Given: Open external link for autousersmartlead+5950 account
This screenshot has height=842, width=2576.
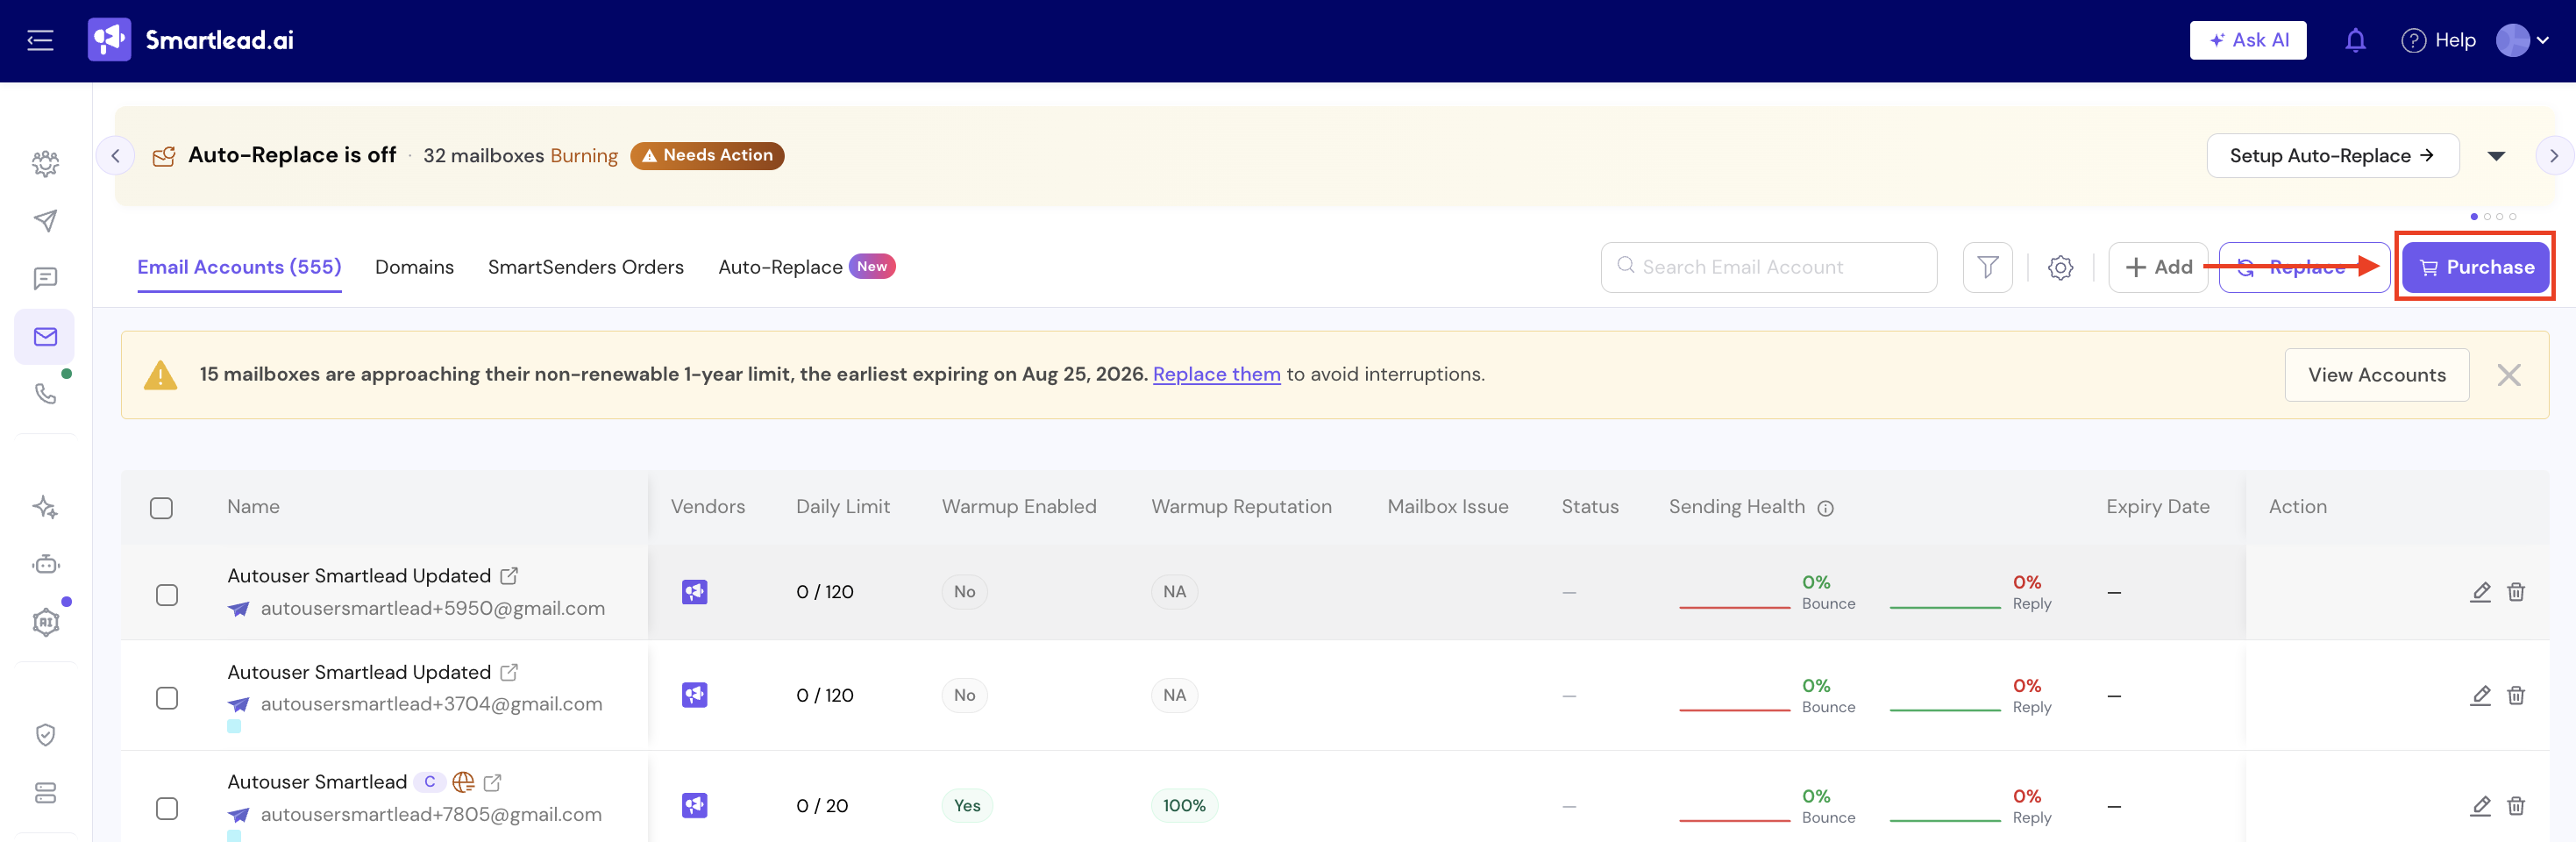Looking at the screenshot, I should click(509, 576).
